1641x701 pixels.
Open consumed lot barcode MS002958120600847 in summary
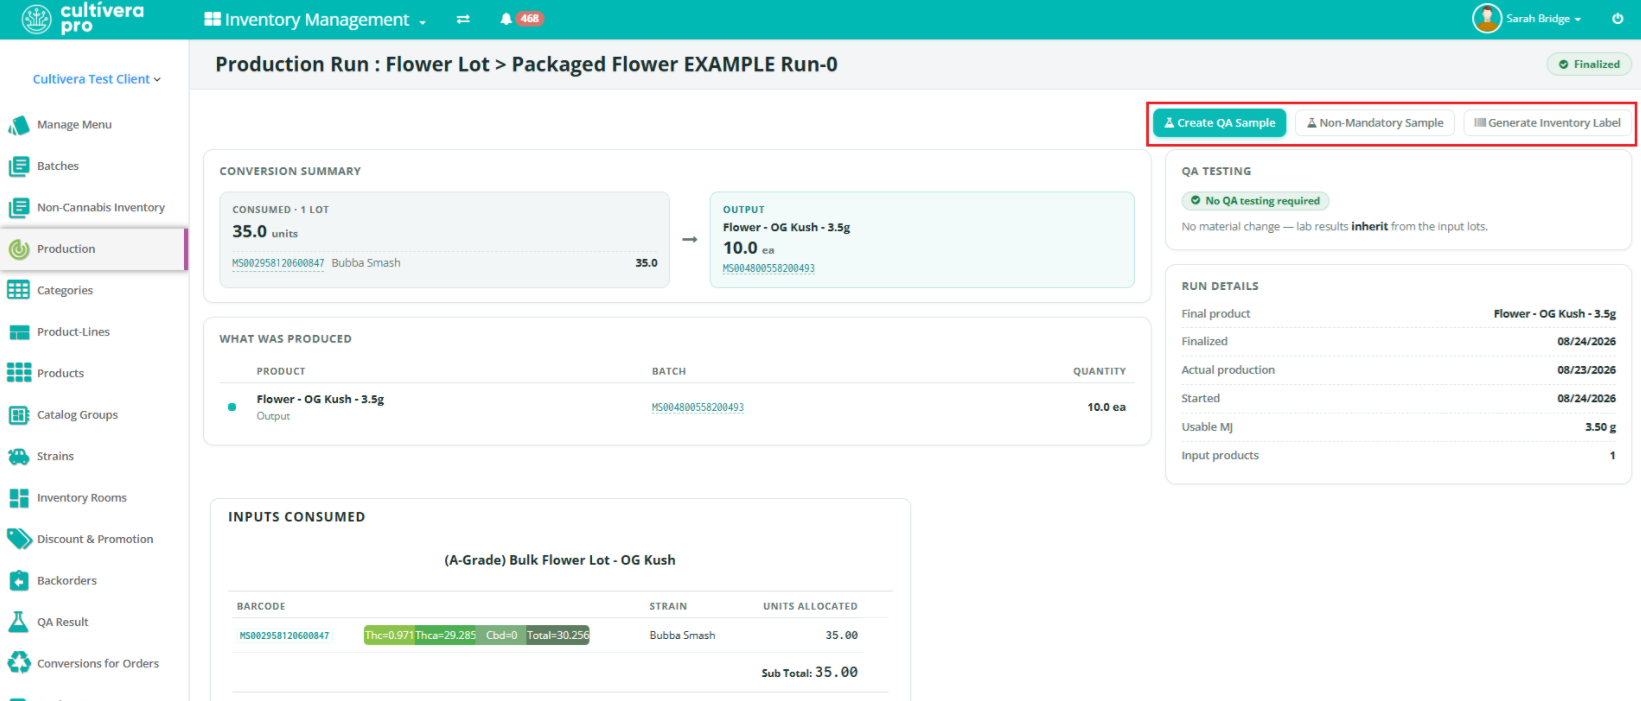pyautogui.click(x=278, y=264)
